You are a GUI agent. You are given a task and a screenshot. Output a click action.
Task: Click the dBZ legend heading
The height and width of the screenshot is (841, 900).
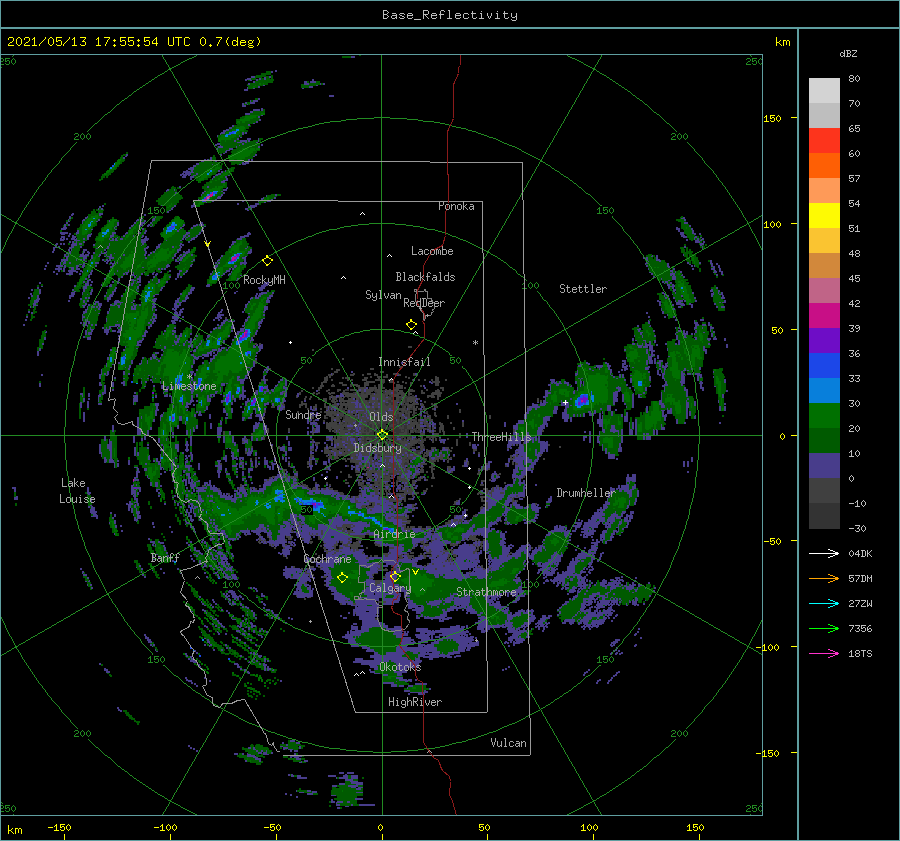(848, 53)
